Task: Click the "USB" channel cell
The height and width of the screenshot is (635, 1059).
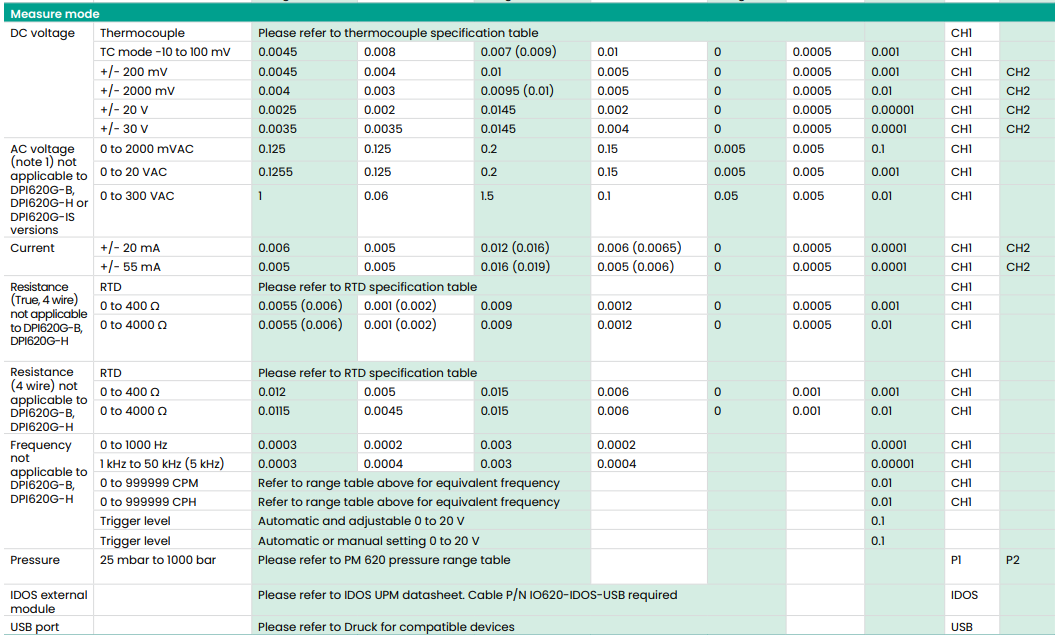Action: tap(962, 627)
